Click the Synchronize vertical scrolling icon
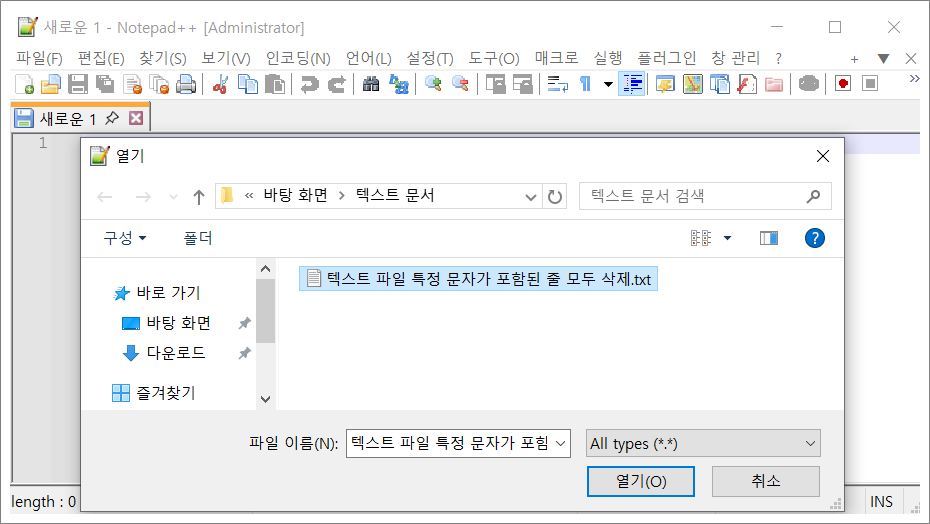930x524 pixels. click(x=495, y=84)
